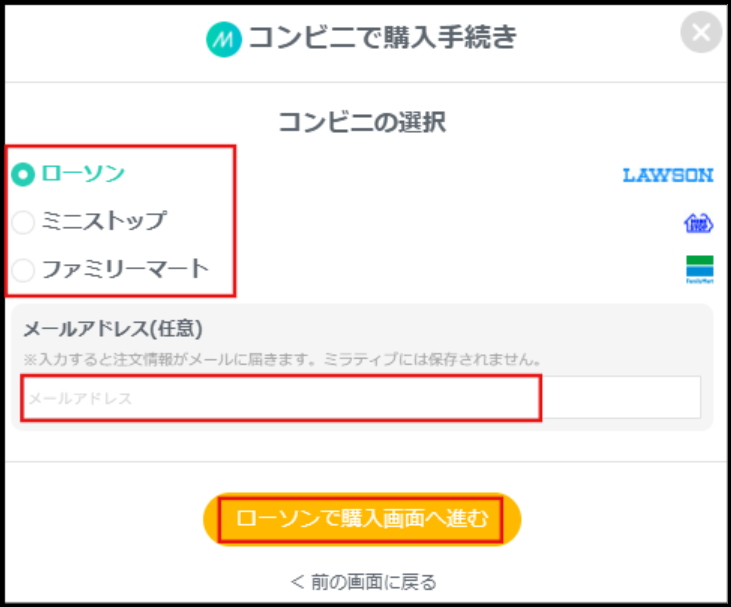Select the ローソン radio button circle

coord(23,174)
